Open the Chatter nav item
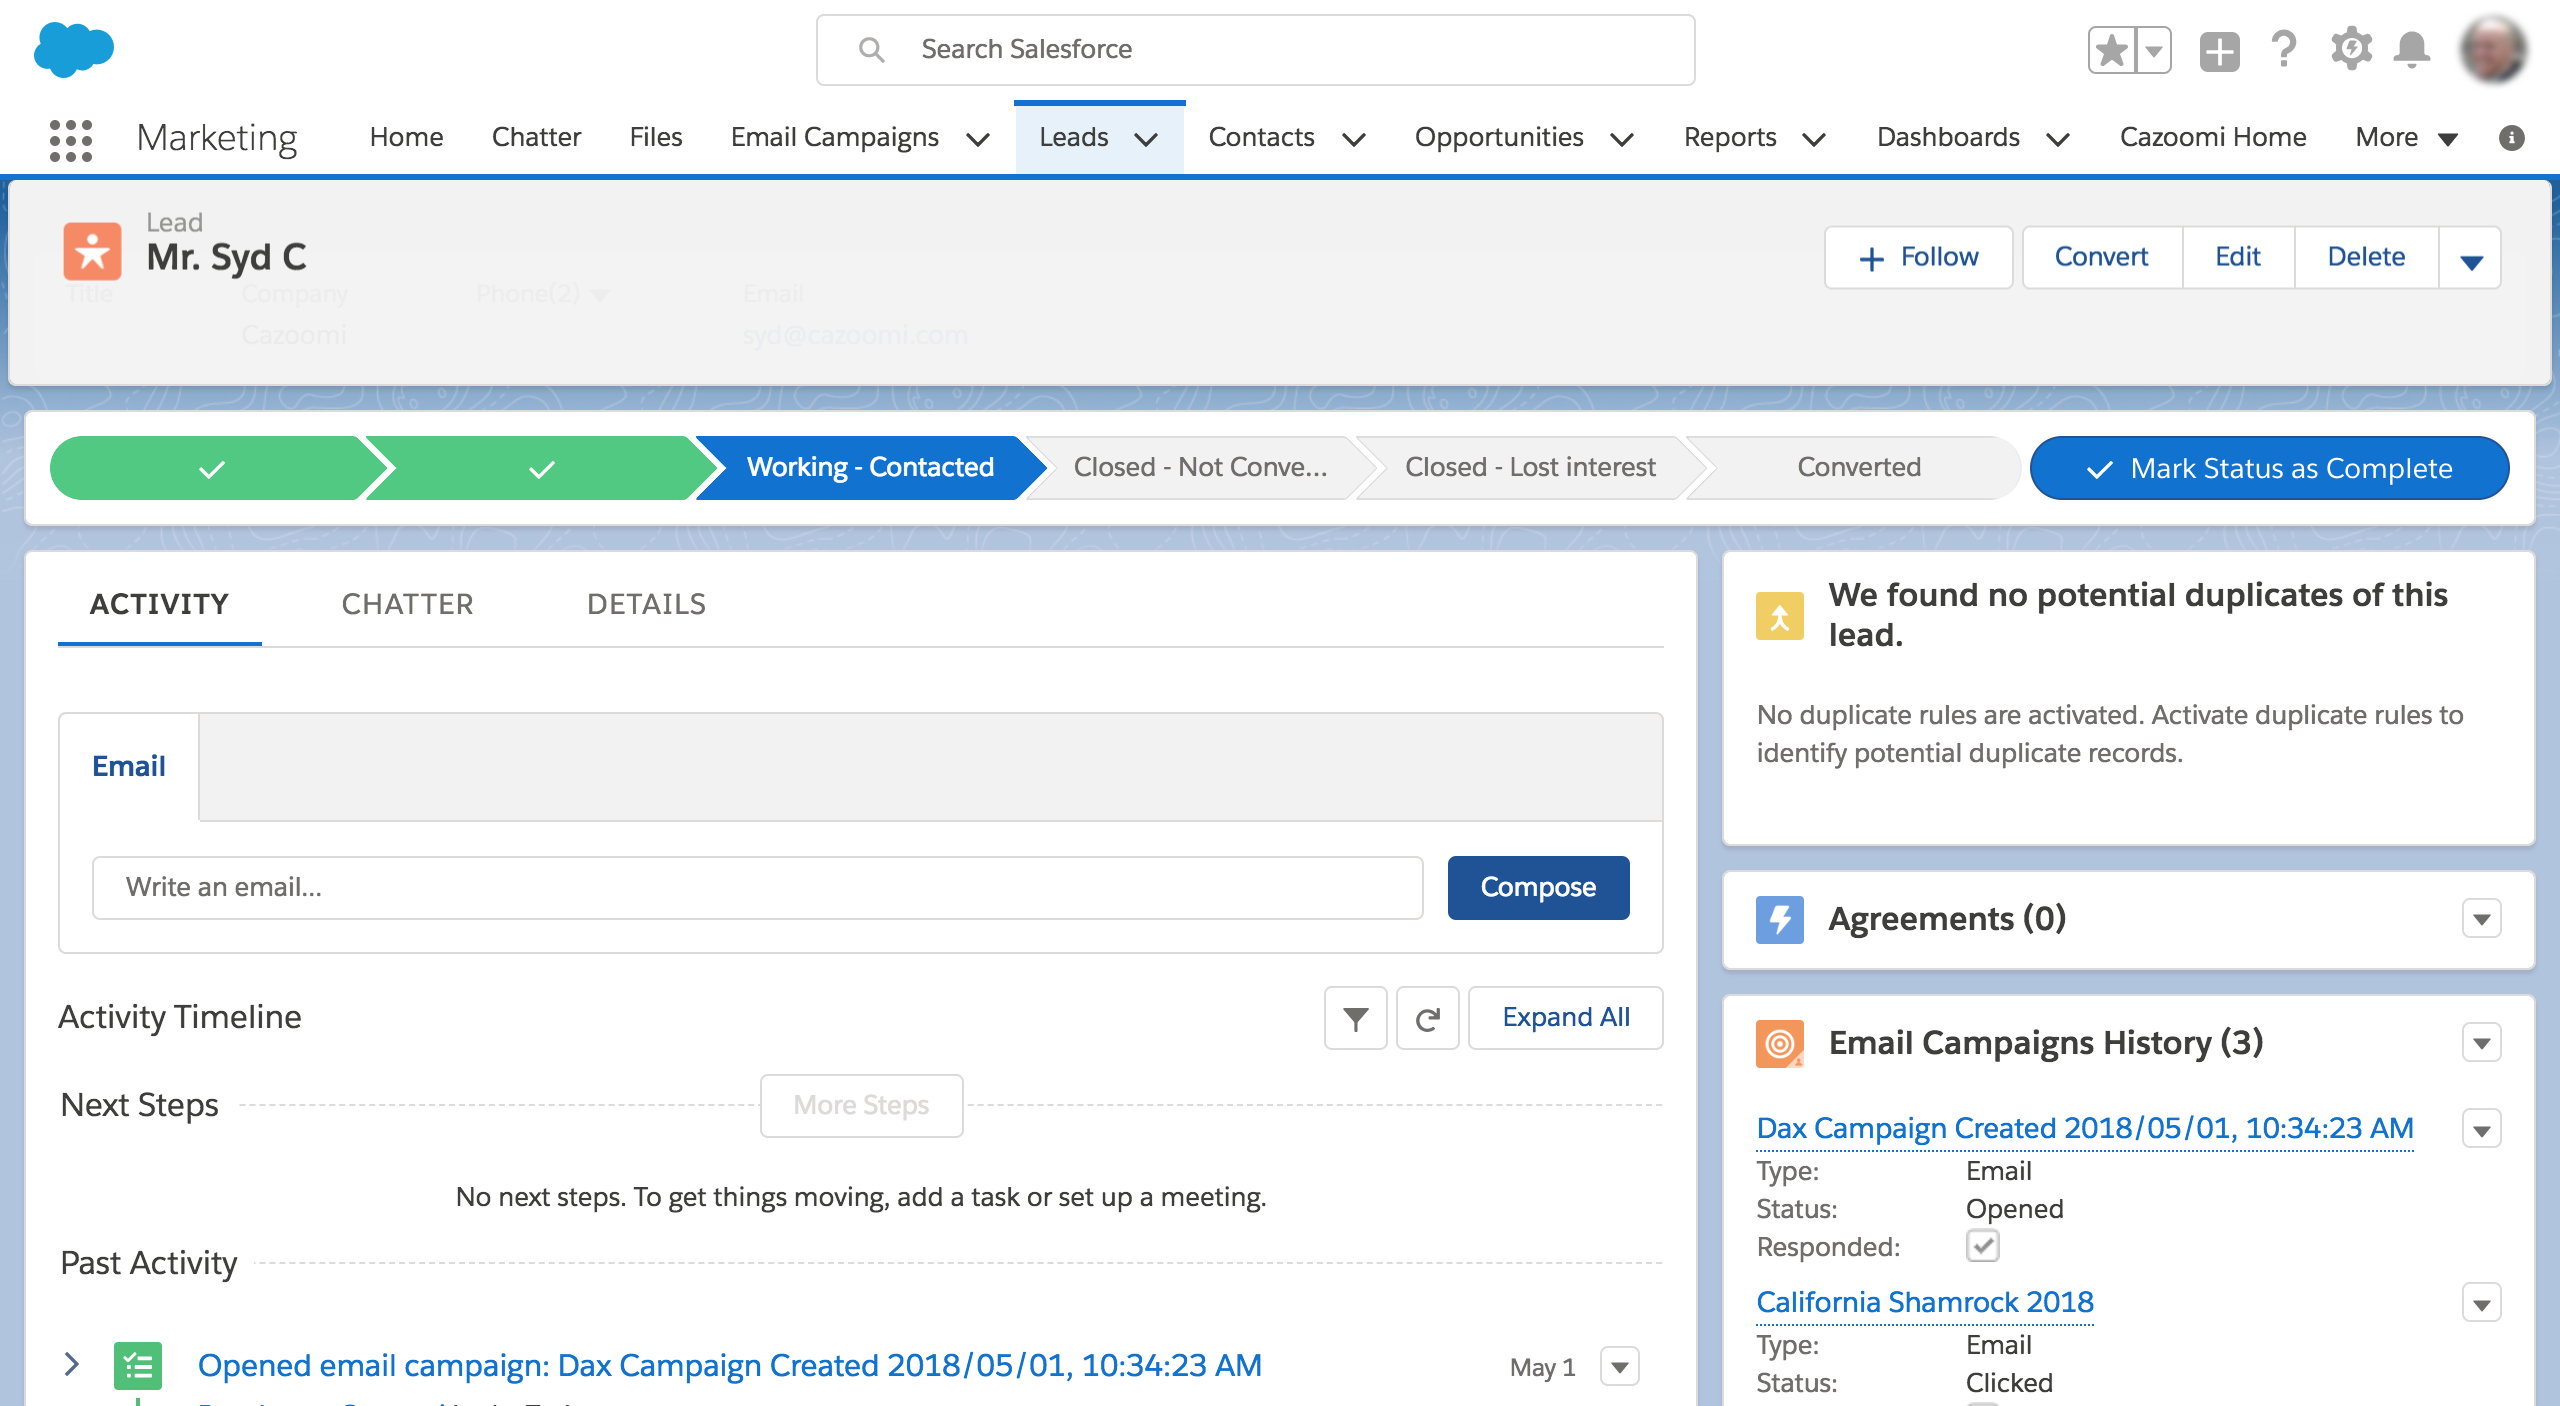Screen dimensions: 2560x1406 point(536,138)
